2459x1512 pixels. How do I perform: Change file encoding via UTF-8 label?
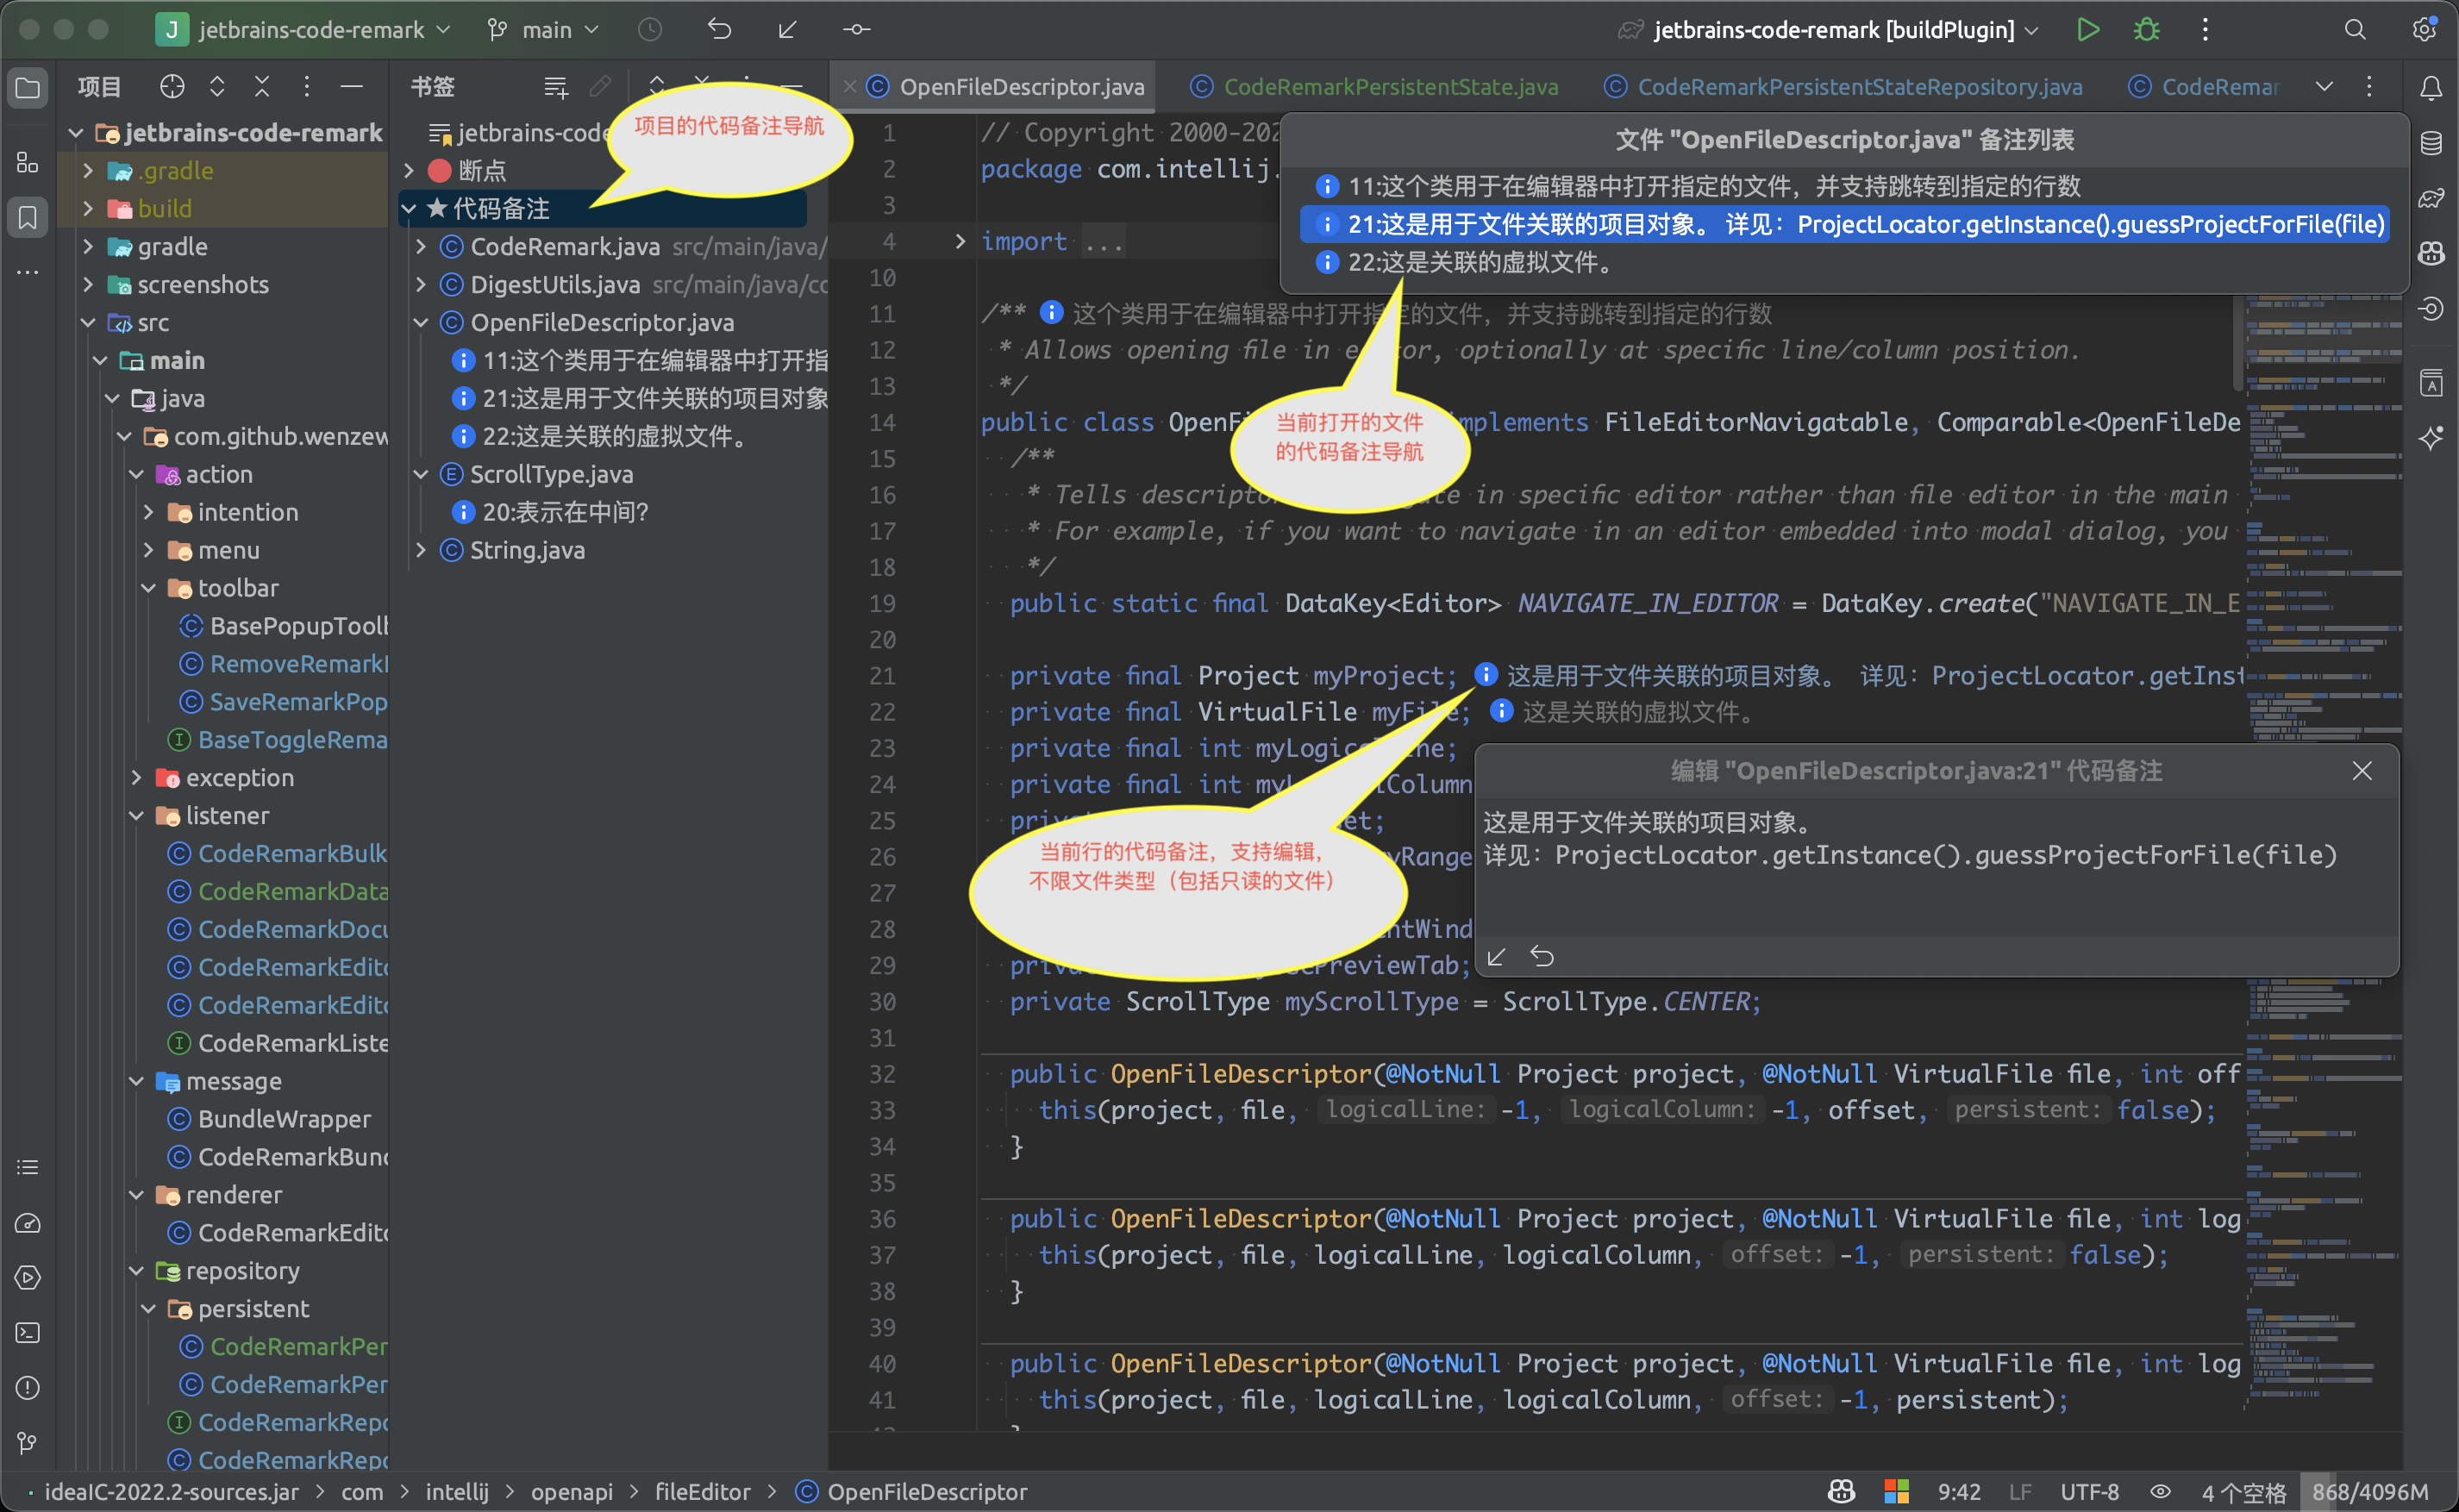2090,1491
